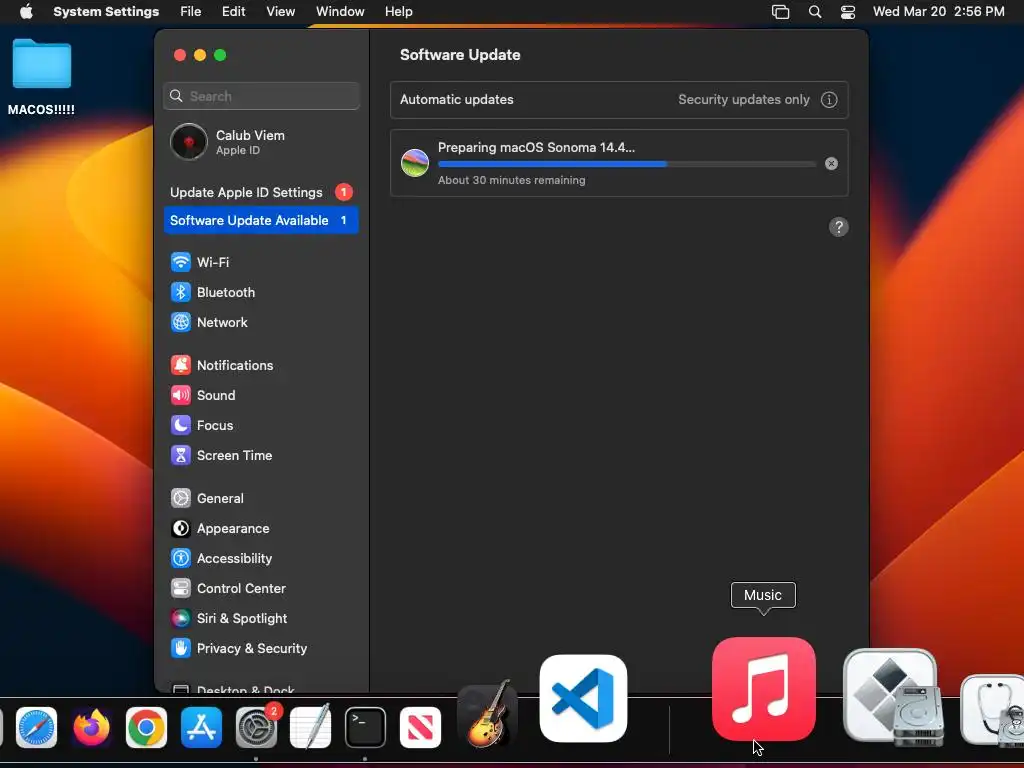Open the File menu
Screen dimensions: 1024x768
tap(191, 12)
